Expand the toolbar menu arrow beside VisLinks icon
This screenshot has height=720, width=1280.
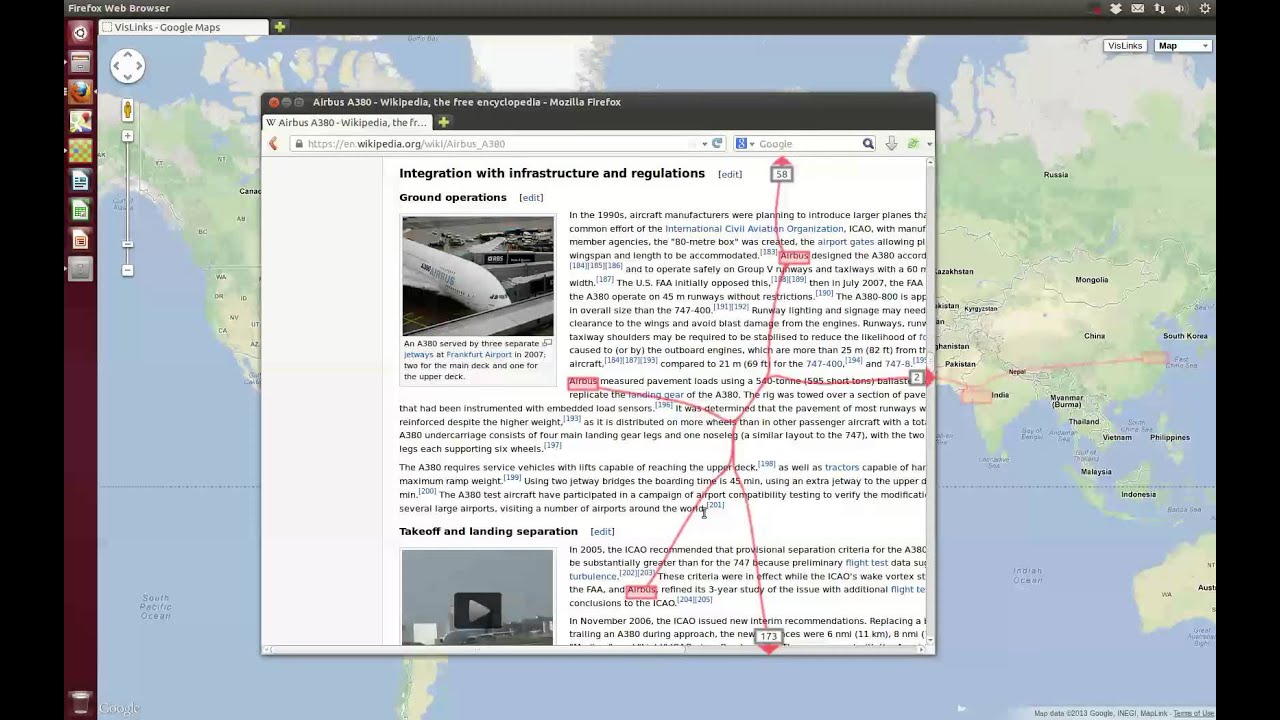(x=928, y=144)
